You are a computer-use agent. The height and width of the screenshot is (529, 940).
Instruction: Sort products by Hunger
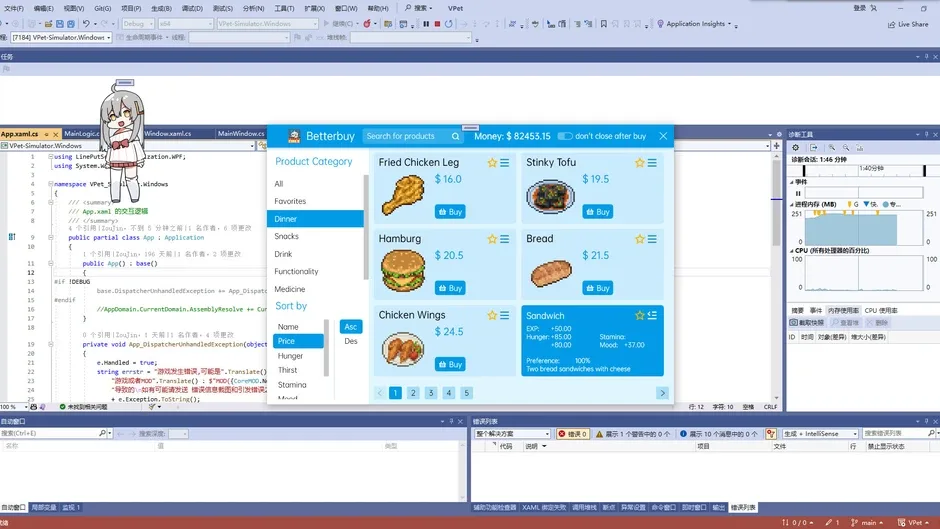(x=299, y=356)
